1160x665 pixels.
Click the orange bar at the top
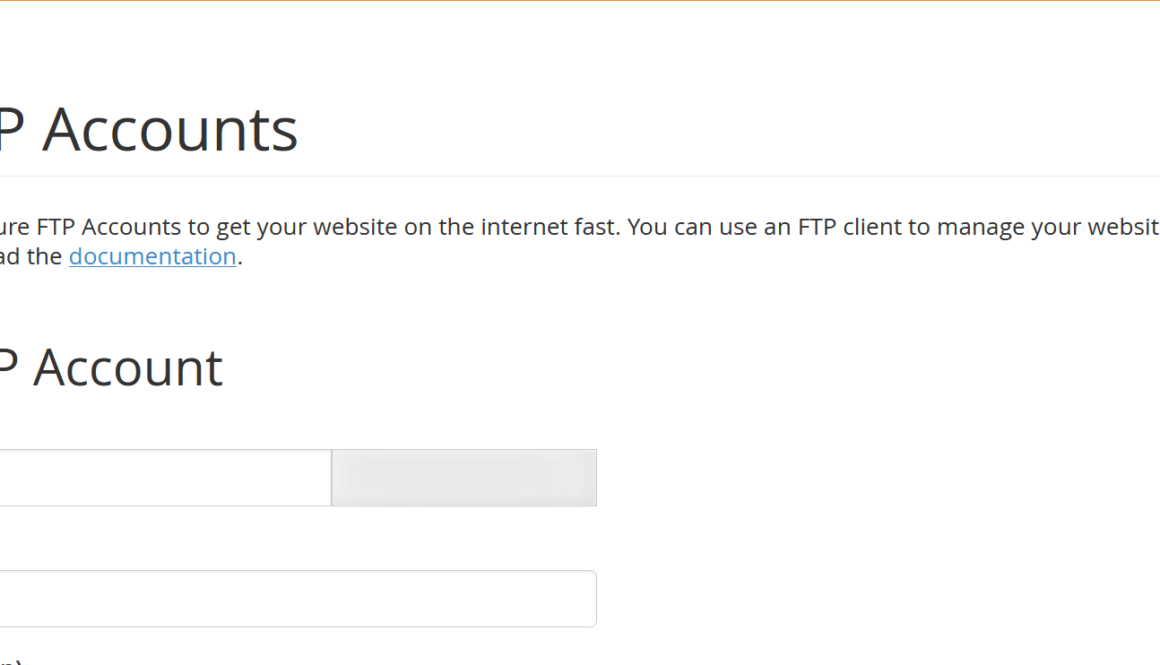[x=580, y=3]
